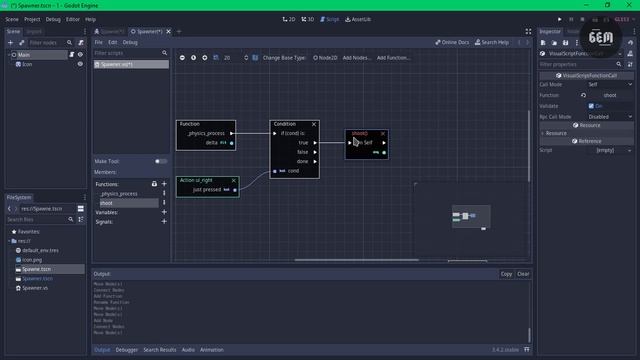Viewport: 640px width, 360px height.
Task: Toggle visibility of Icon node
Action: [x=80, y=64]
